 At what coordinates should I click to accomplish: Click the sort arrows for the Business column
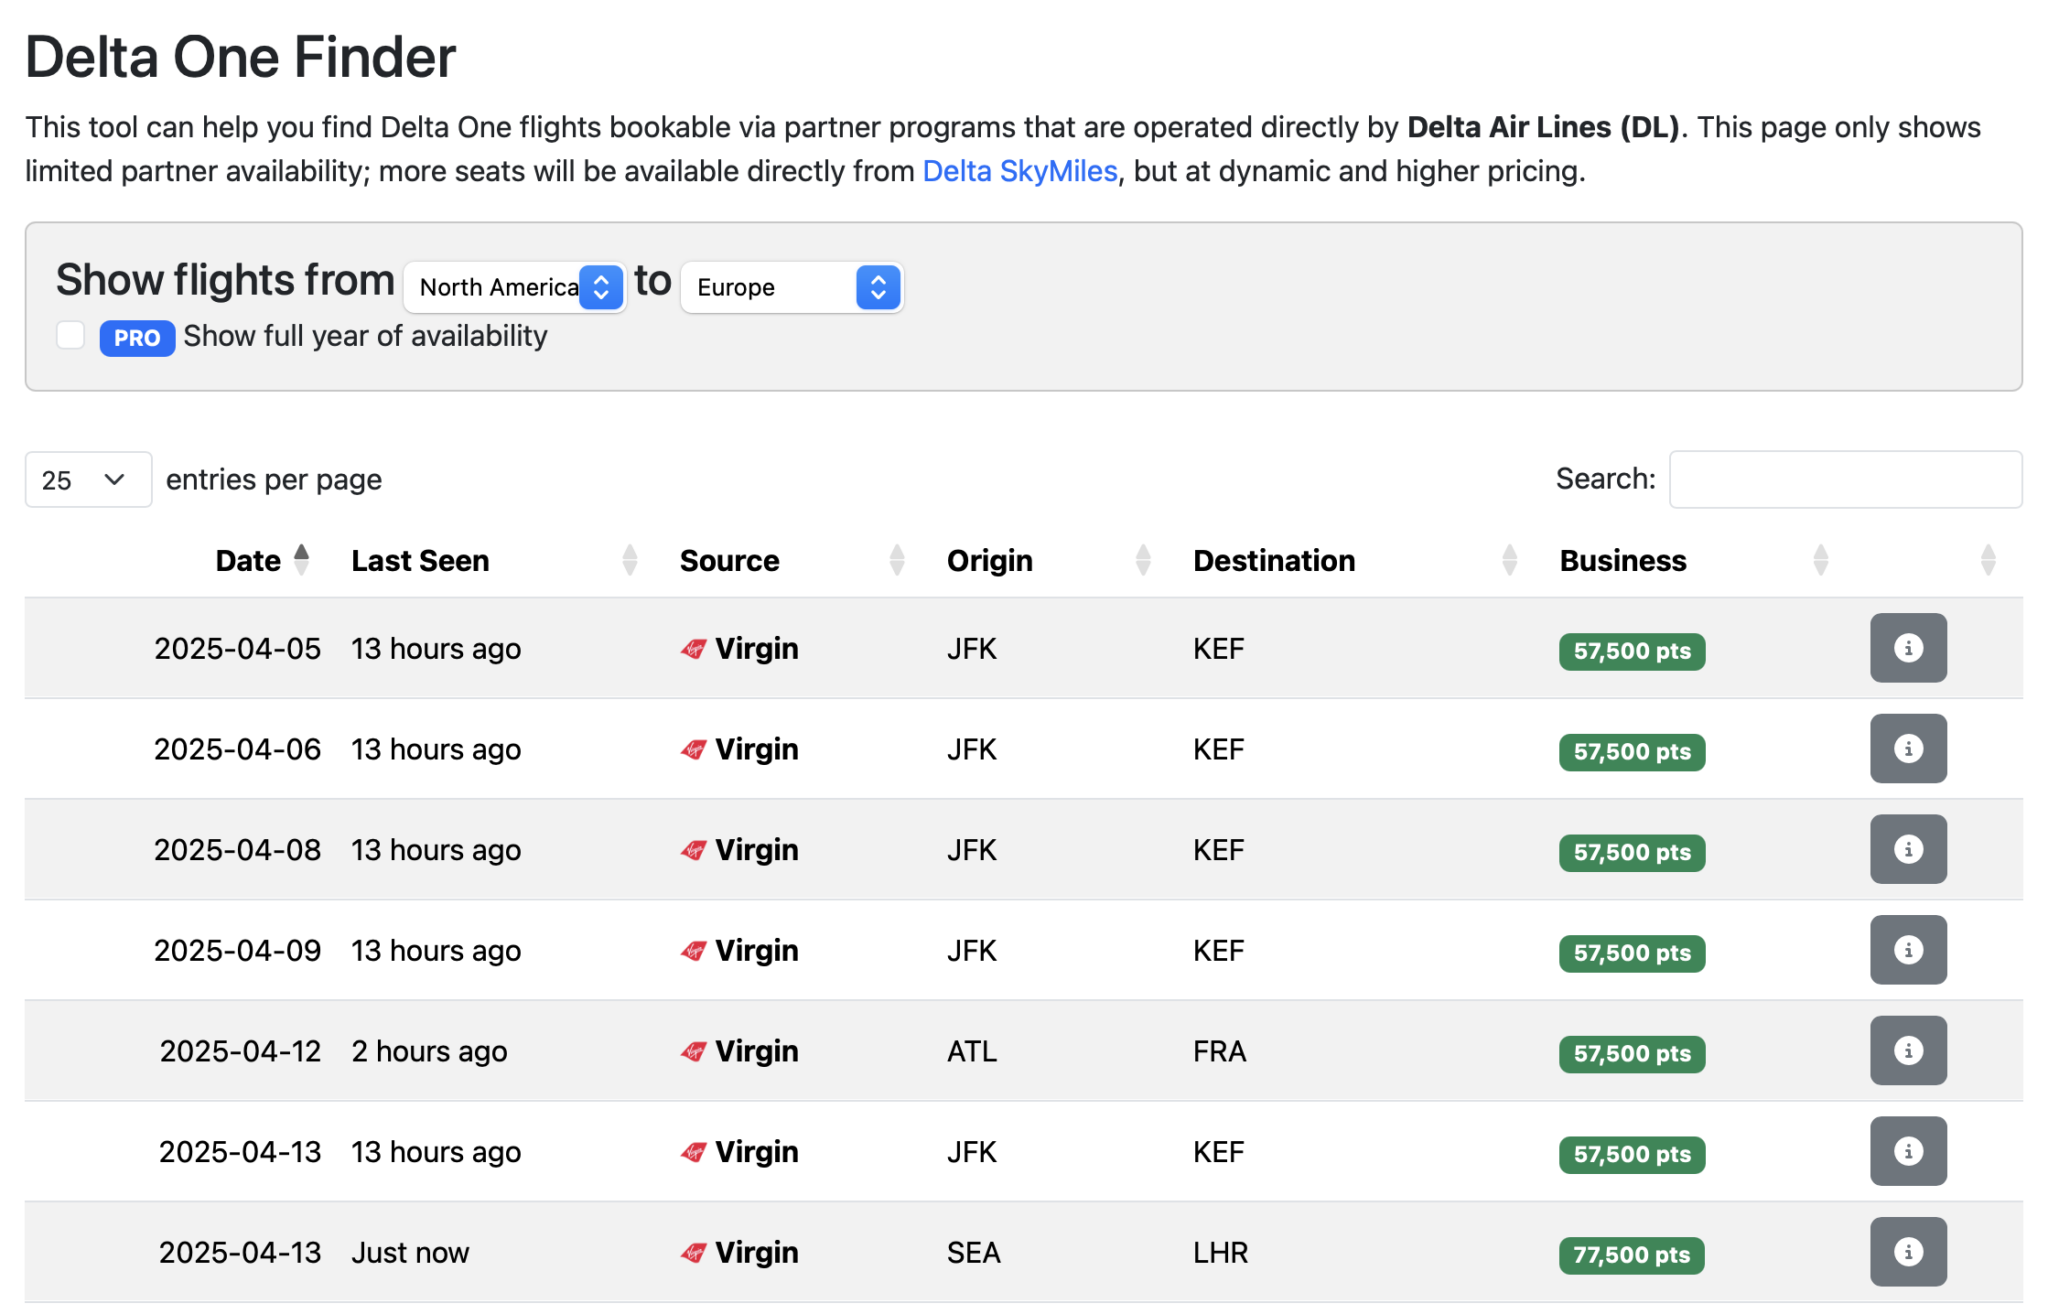[1822, 559]
